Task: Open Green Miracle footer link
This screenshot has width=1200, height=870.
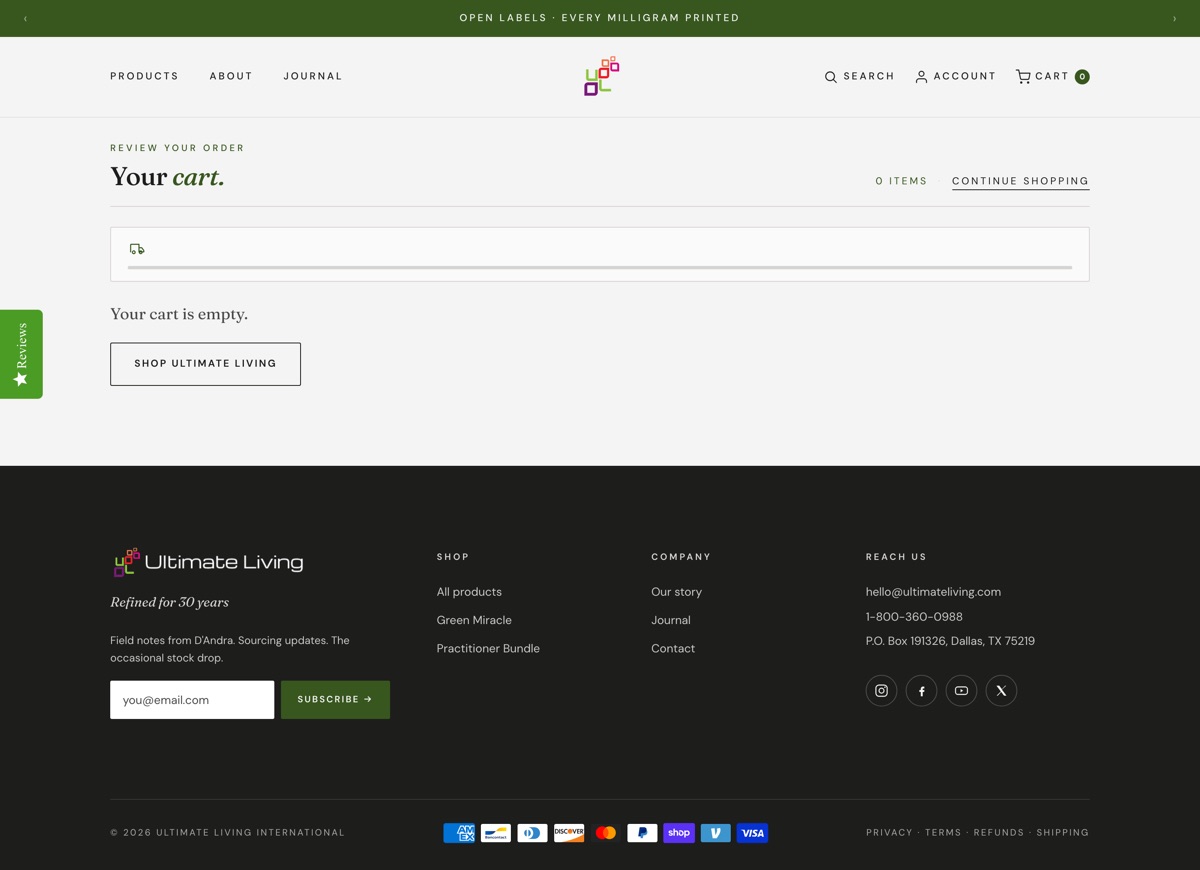Action: pos(474,620)
